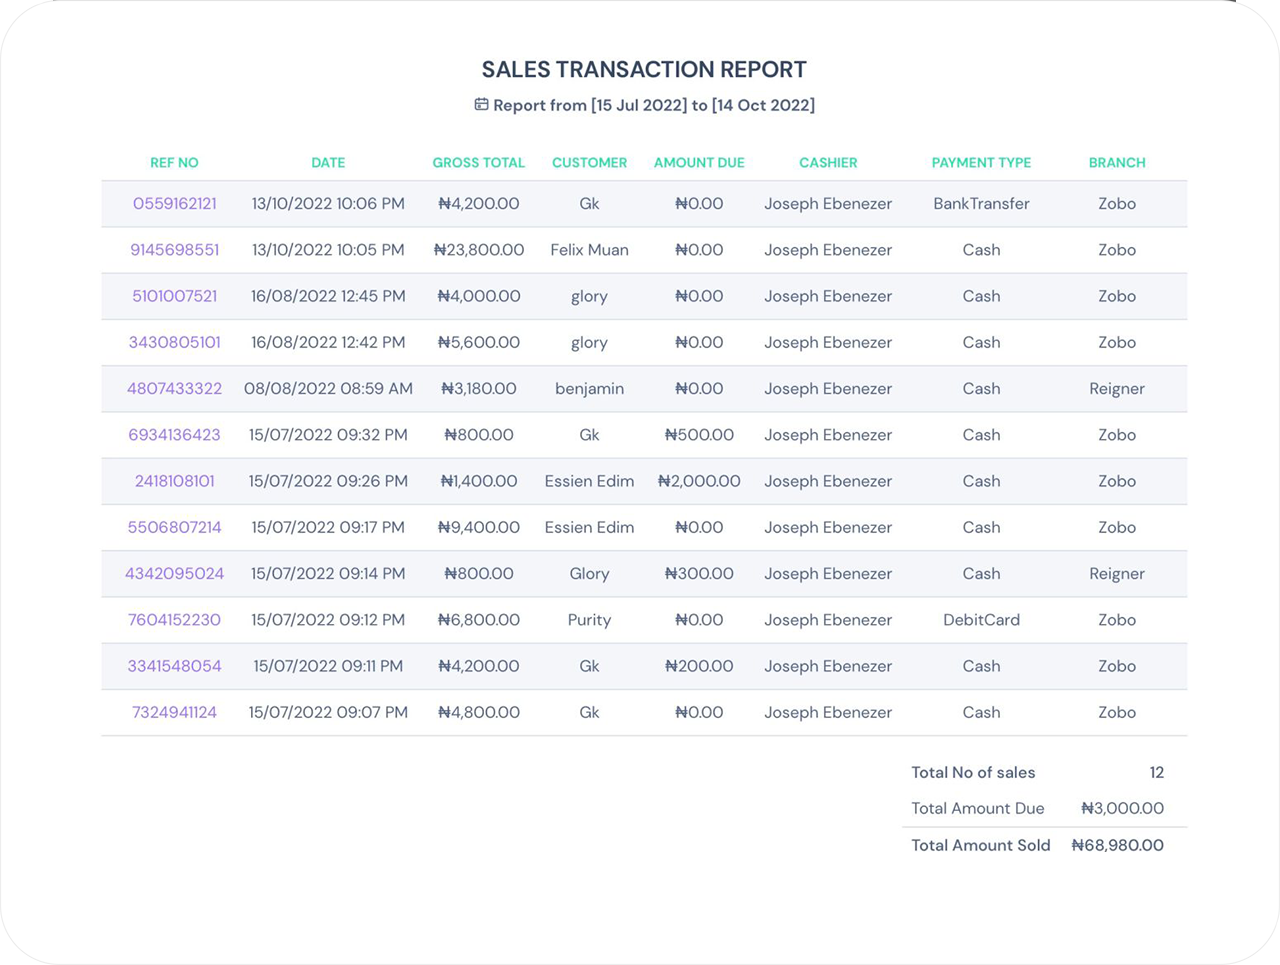Image resolution: width=1280 pixels, height=965 pixels.
Task: Click the PAYMENT TYPE column header
Action: 981,162
